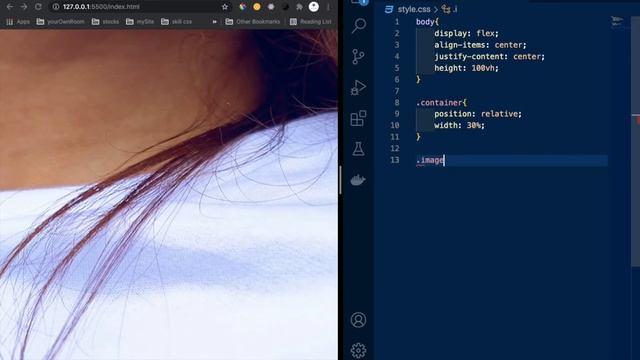Viewport: 640px width, 360px height.
Task: Click the photo in the browser page
Action: click(x=169, y=194)
